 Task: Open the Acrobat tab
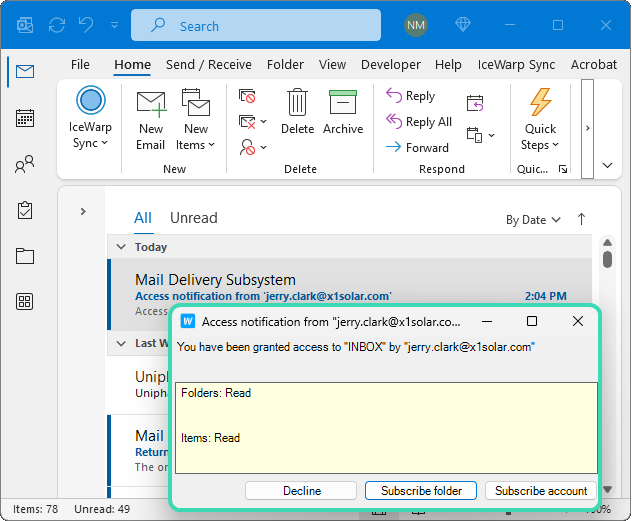[x=594, y=64]
